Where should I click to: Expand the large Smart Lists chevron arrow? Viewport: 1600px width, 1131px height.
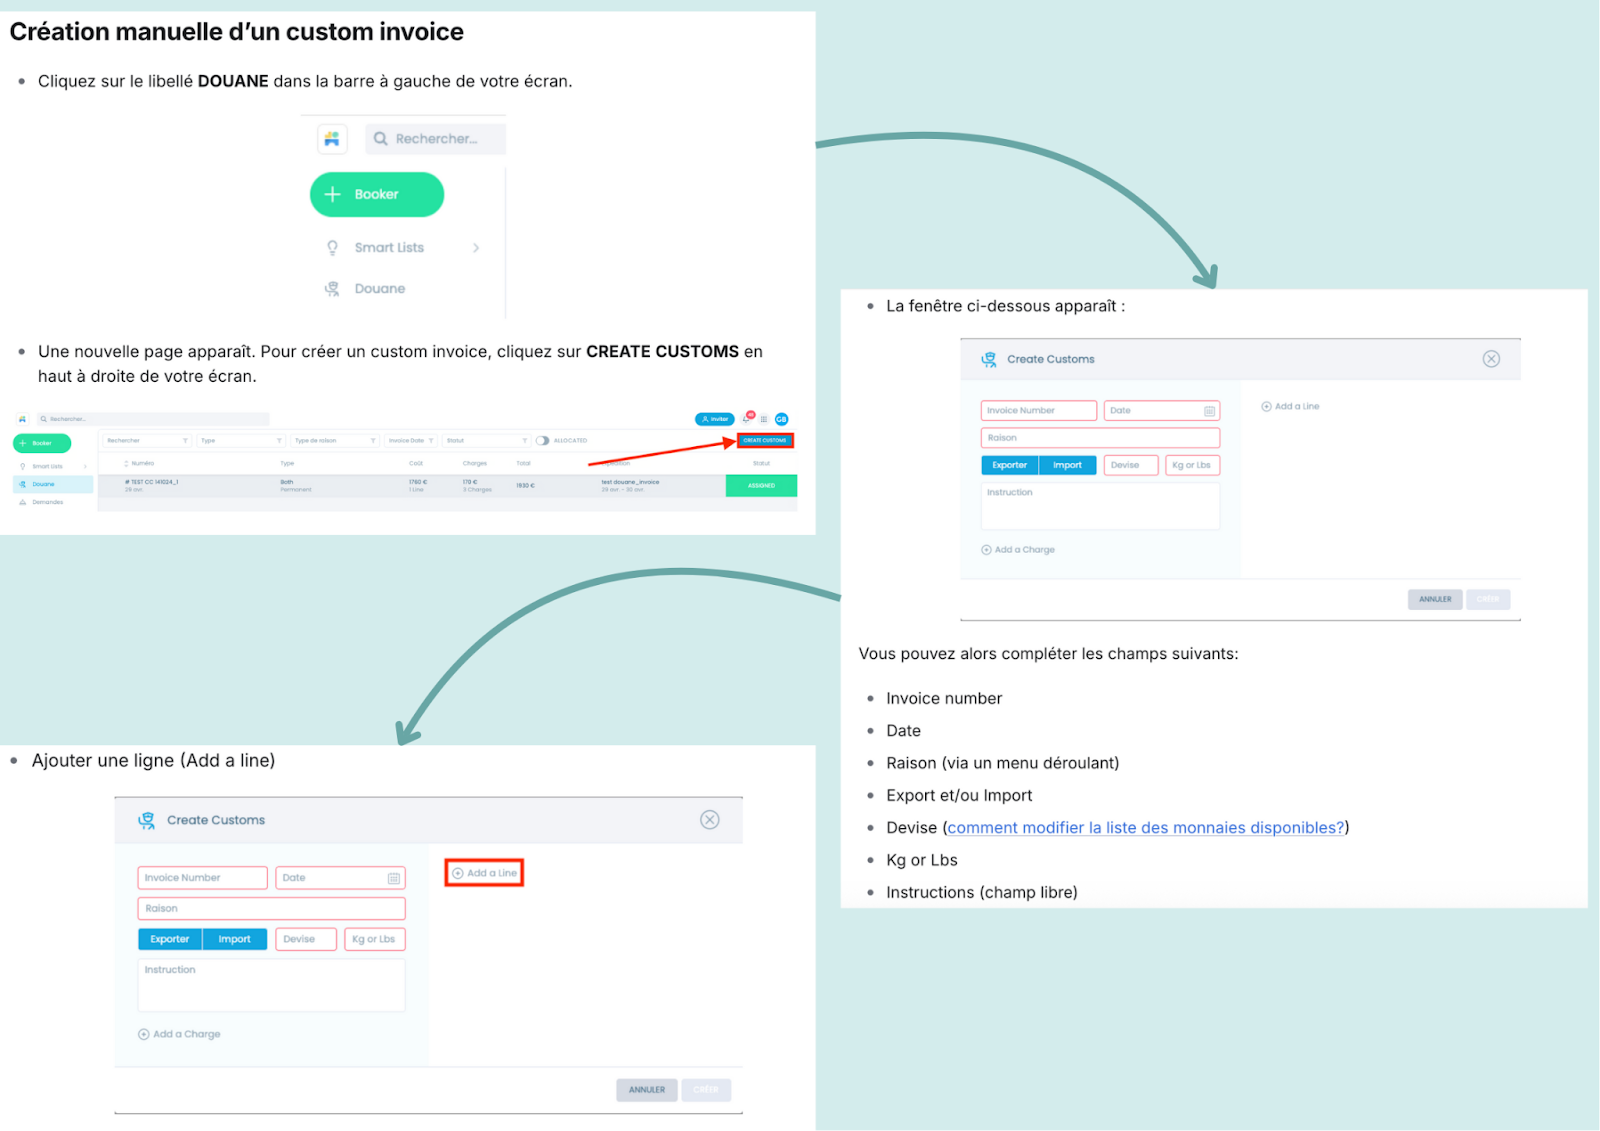pyautogui.click(x=476, y=248)
